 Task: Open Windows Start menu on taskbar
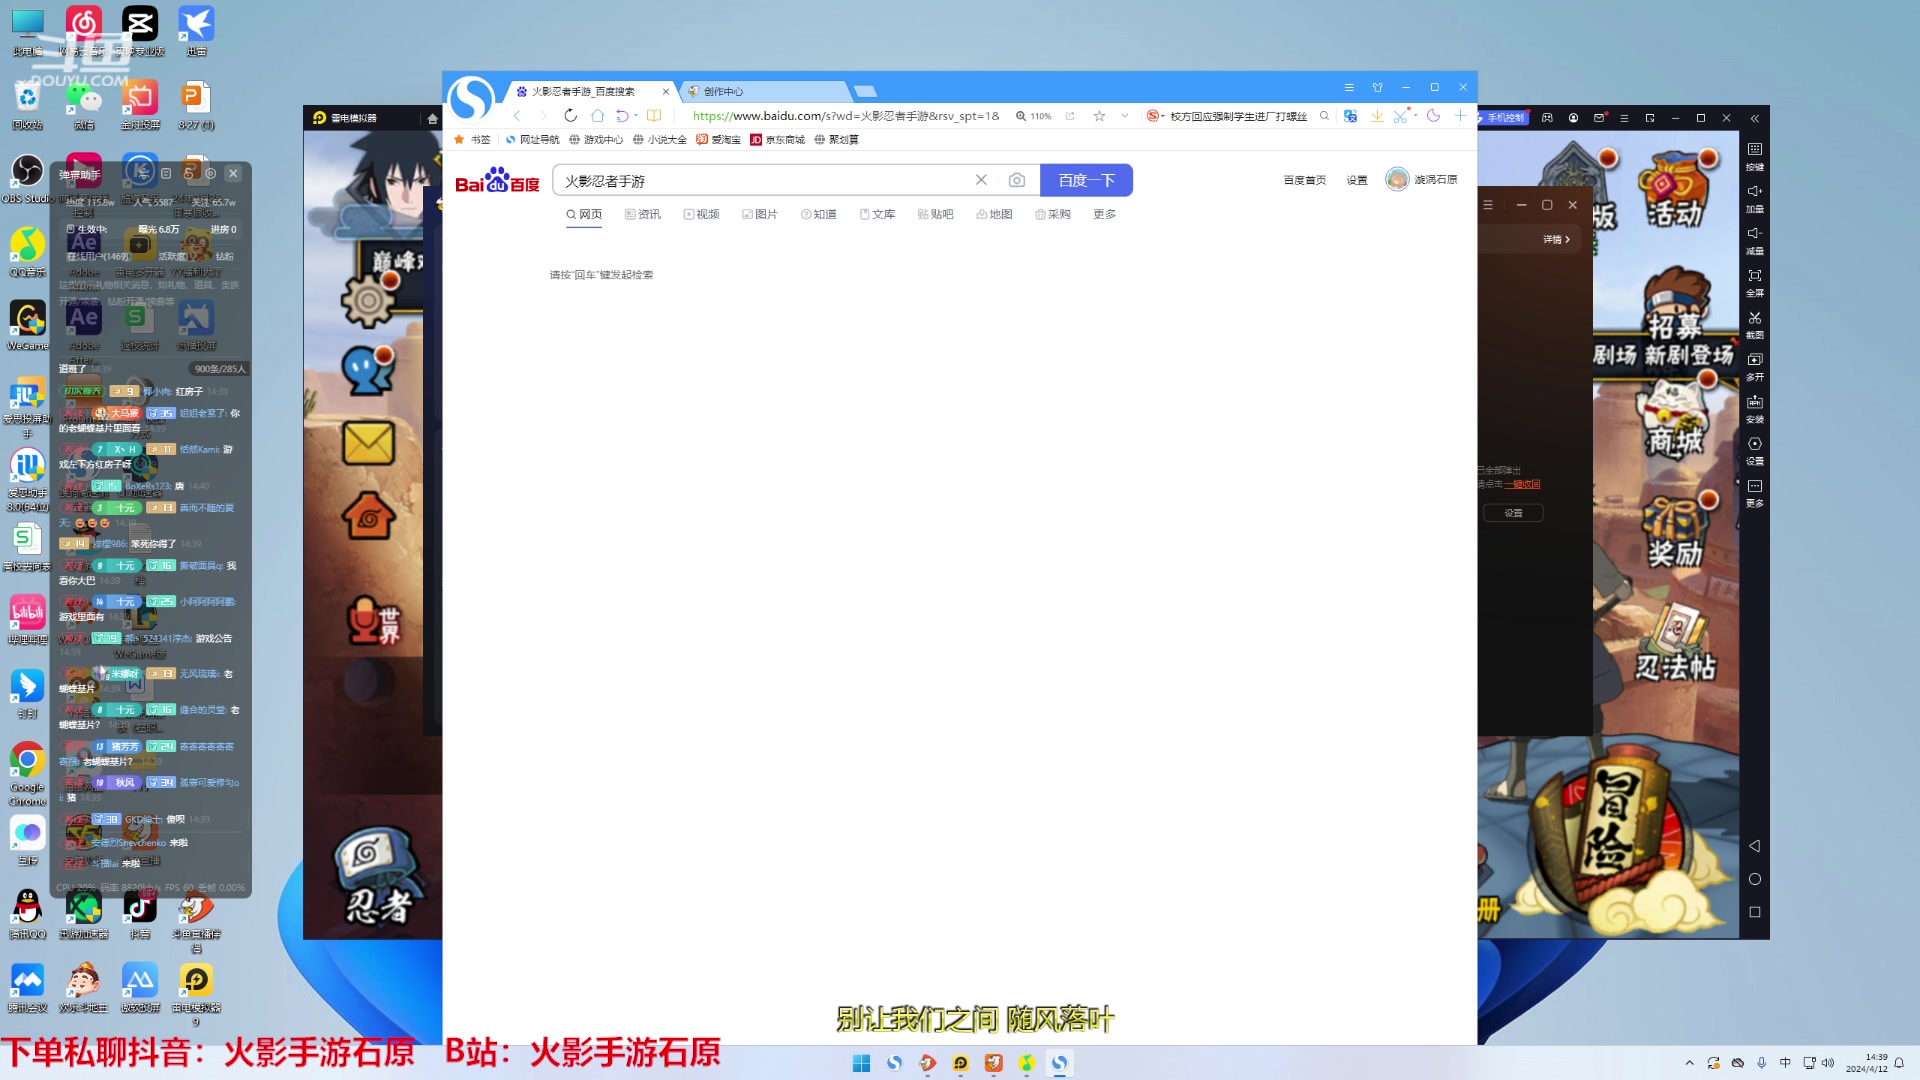(x=861, y=1063)
